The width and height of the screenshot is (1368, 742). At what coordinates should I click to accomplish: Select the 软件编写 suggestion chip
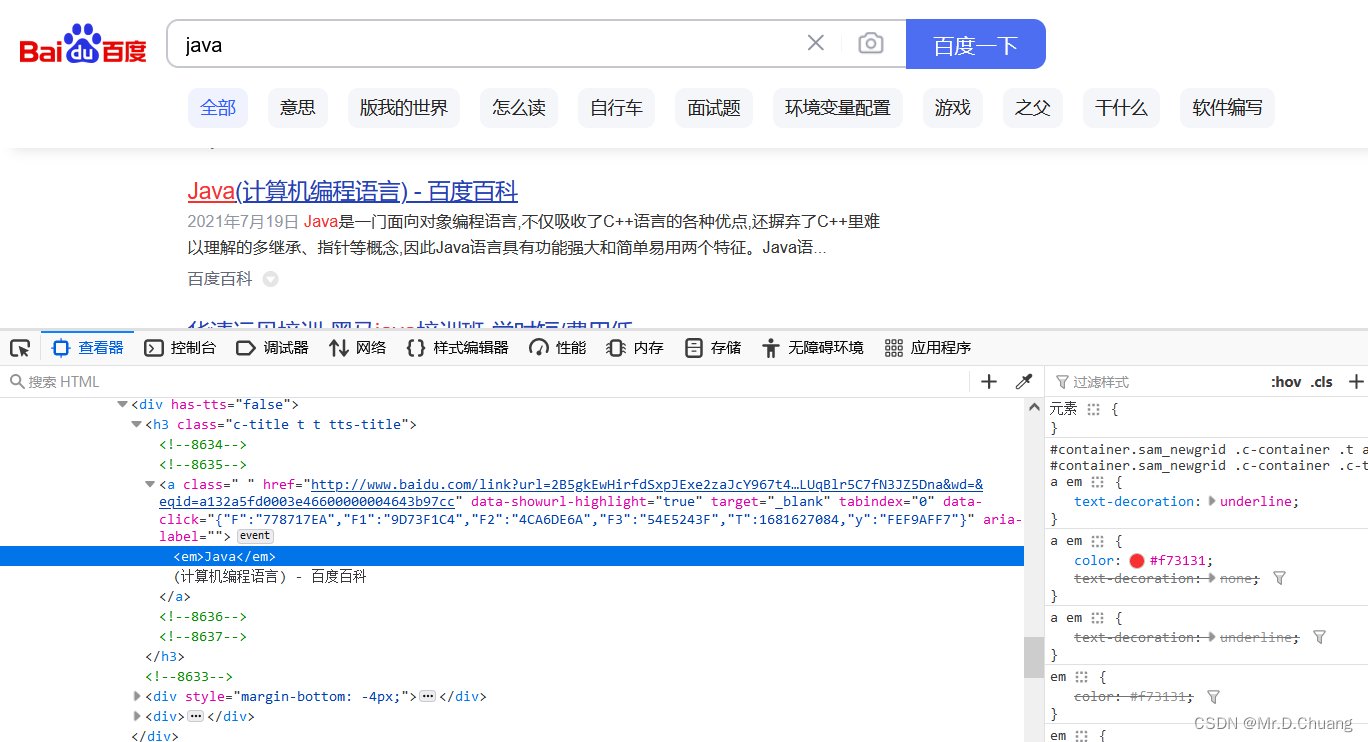1227,108
